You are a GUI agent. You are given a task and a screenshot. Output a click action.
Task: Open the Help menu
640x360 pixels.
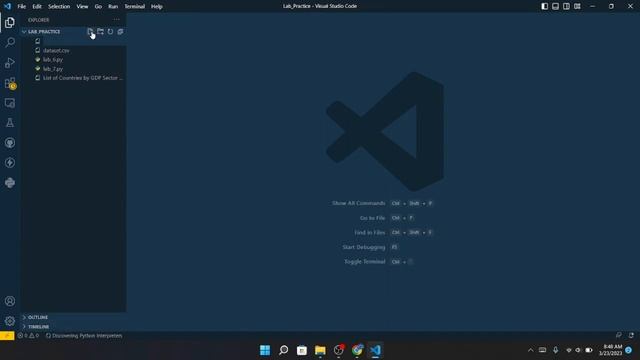pos(157,7)
